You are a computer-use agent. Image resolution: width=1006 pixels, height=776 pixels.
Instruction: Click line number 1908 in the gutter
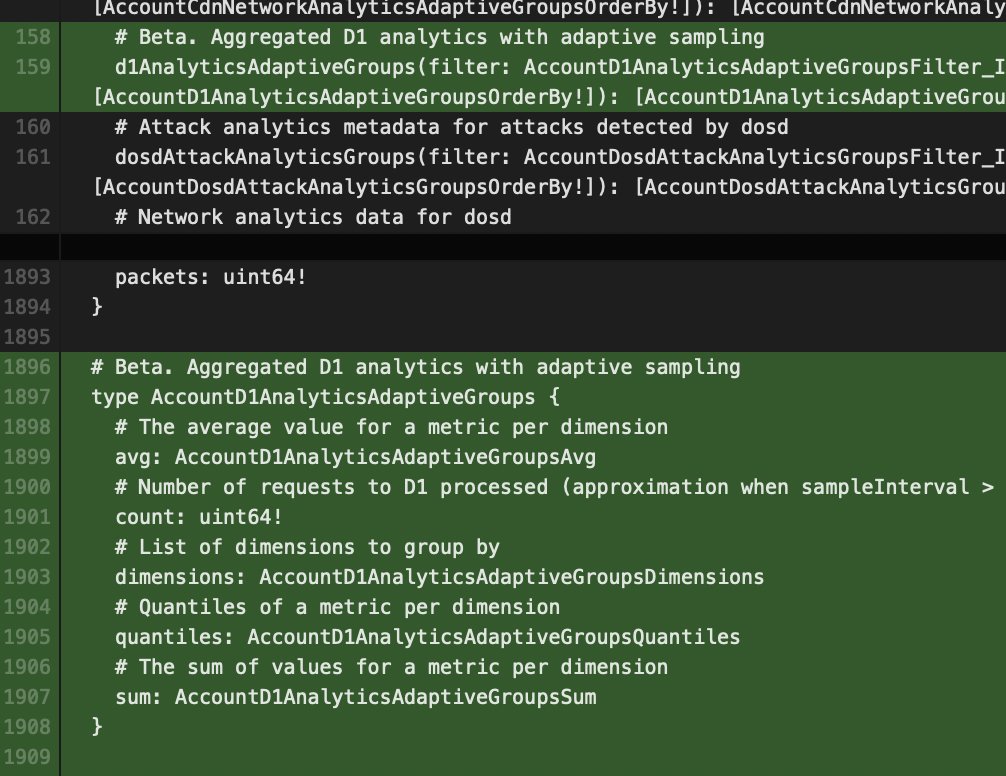click(24, 727)
